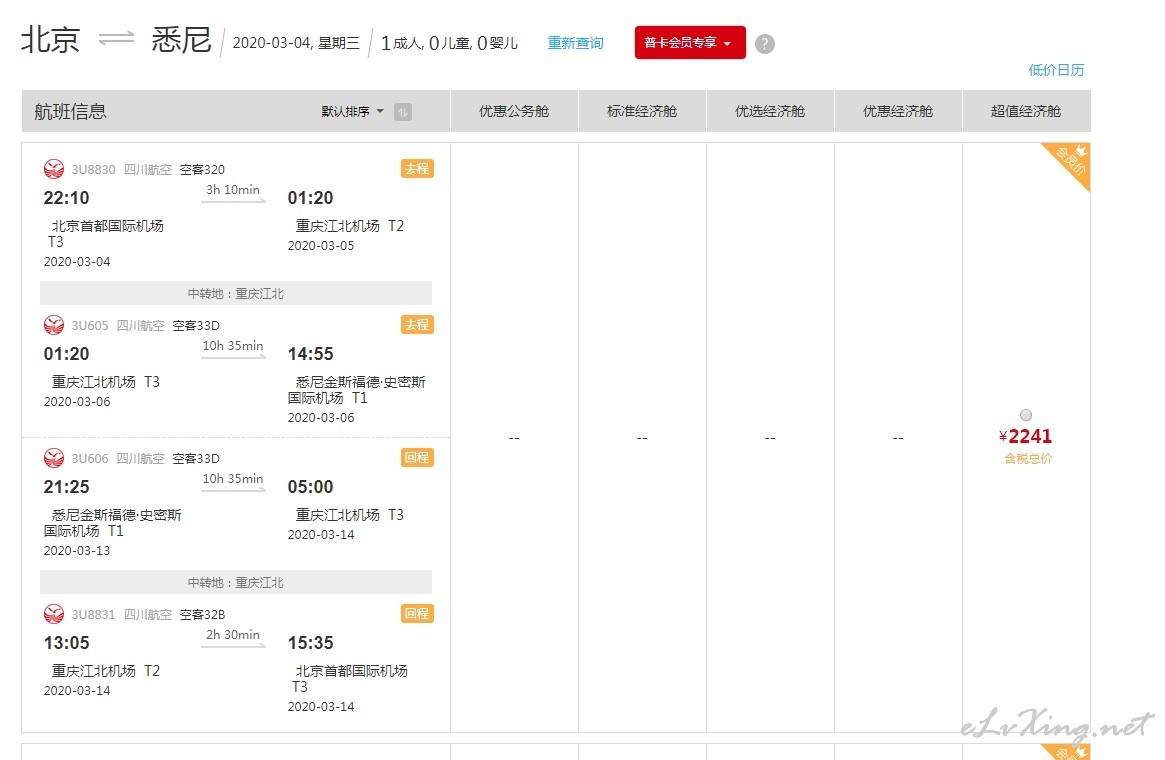Viewport: 1165px width, 760px height.
Task: Click the 去程 tag on flight 3U605
Action: 417,325
